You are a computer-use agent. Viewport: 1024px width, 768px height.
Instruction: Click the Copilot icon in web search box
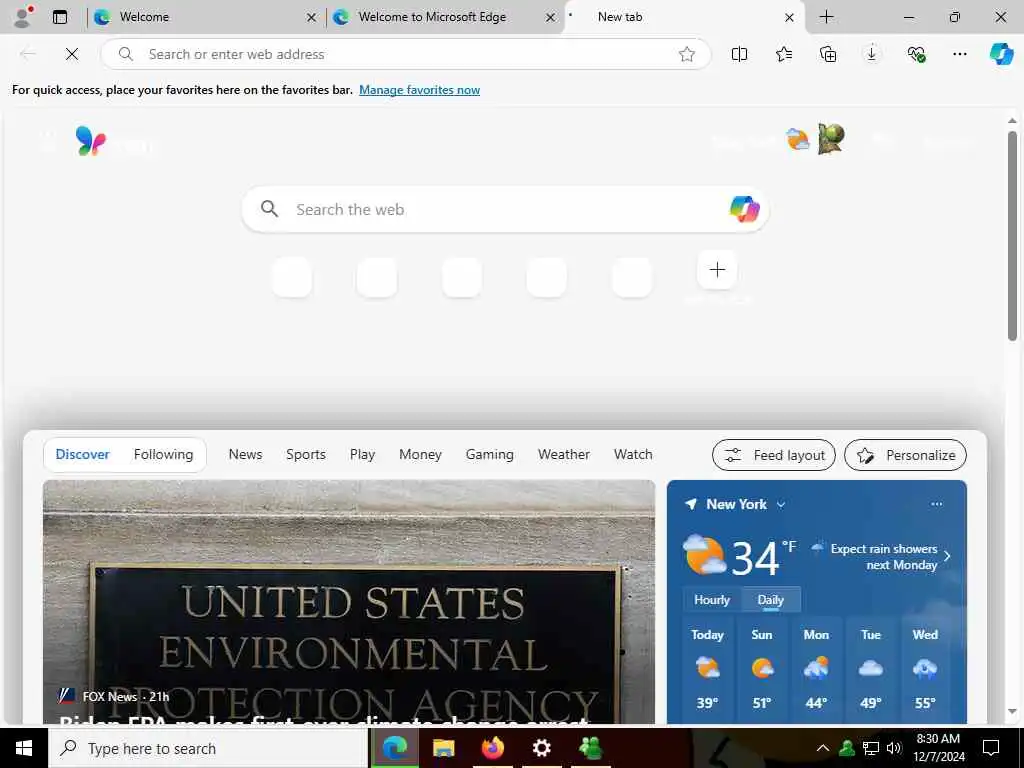(x=744, y=210)
